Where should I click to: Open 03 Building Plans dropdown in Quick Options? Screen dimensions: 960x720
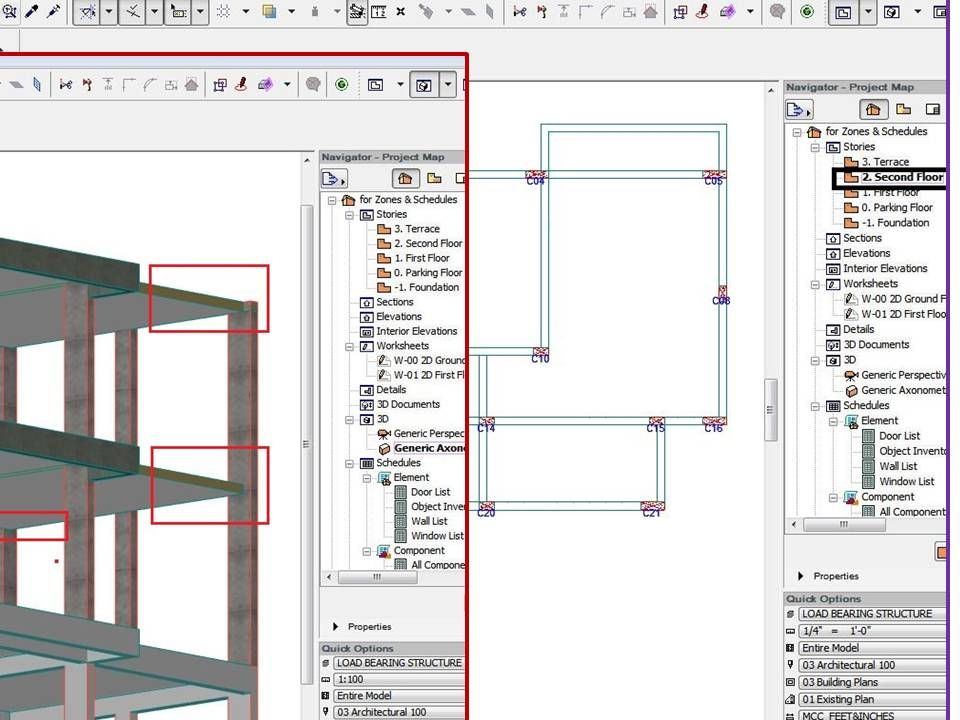[872, 682]
